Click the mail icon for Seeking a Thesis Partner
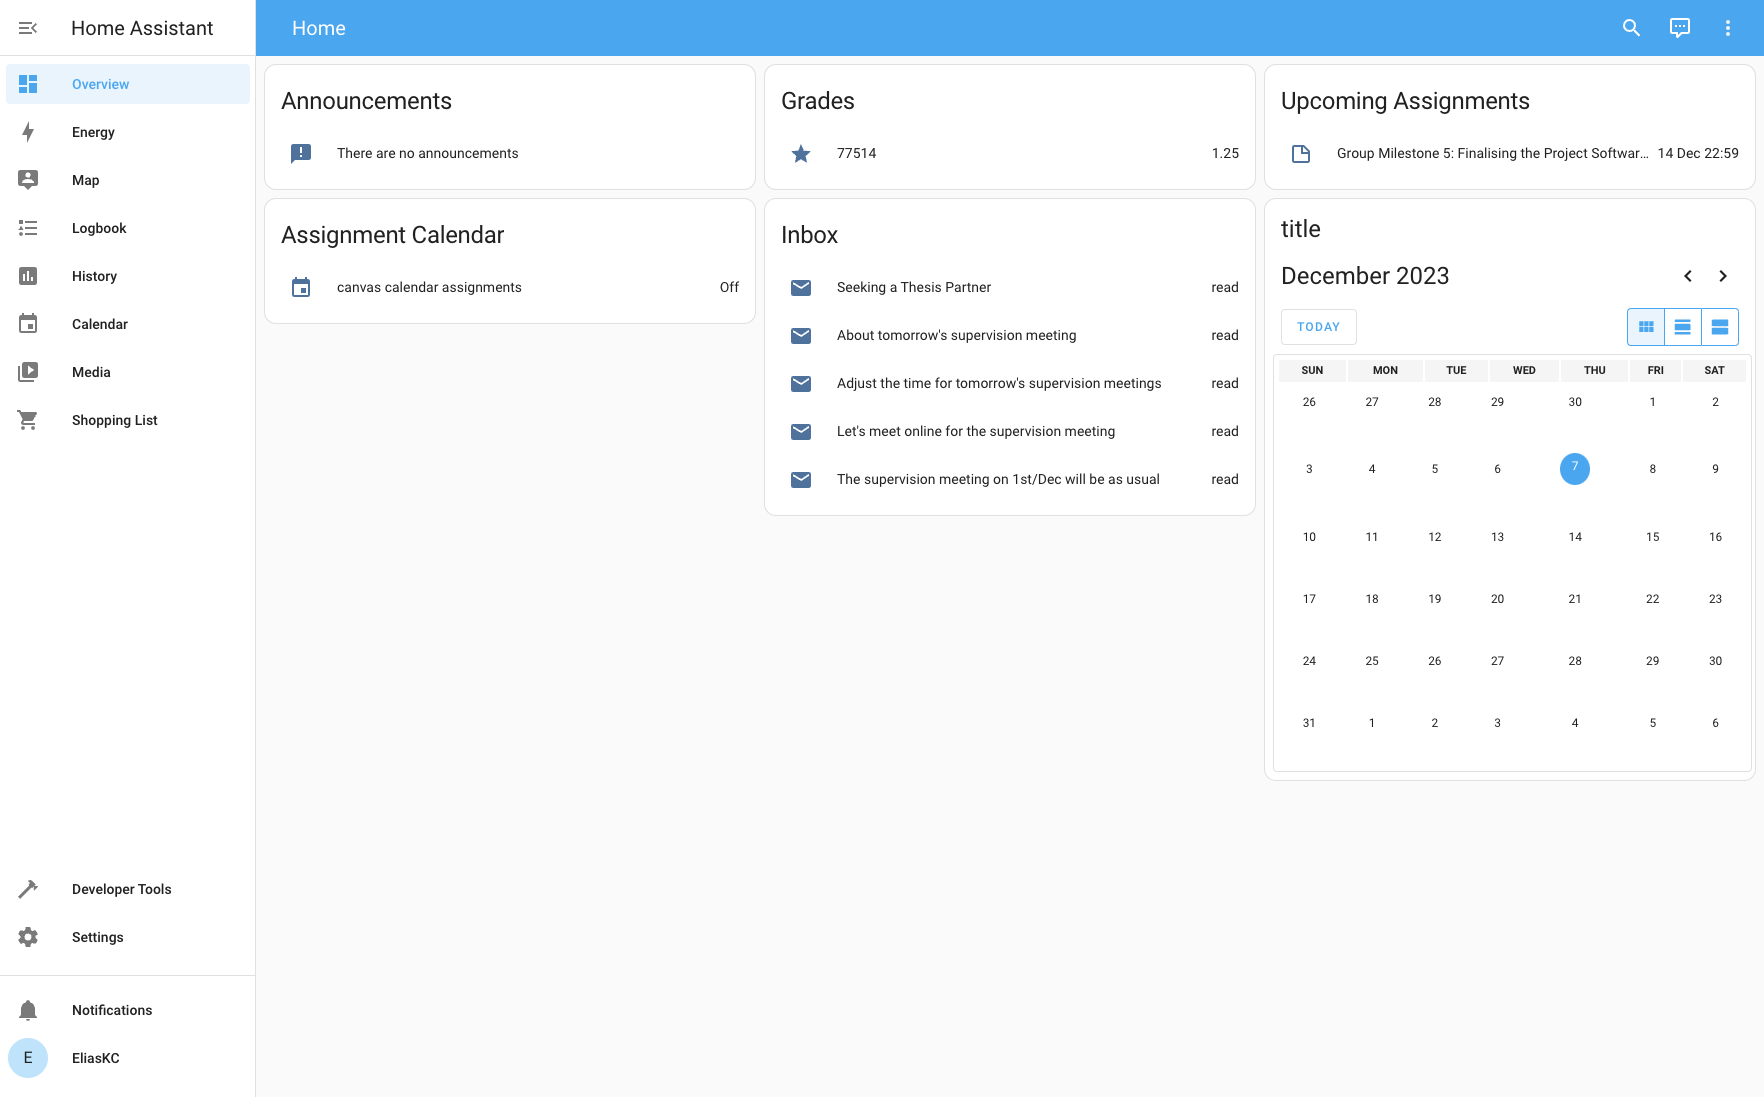This screenshot has width=1764, height=1097. click(x=801, y=287)
